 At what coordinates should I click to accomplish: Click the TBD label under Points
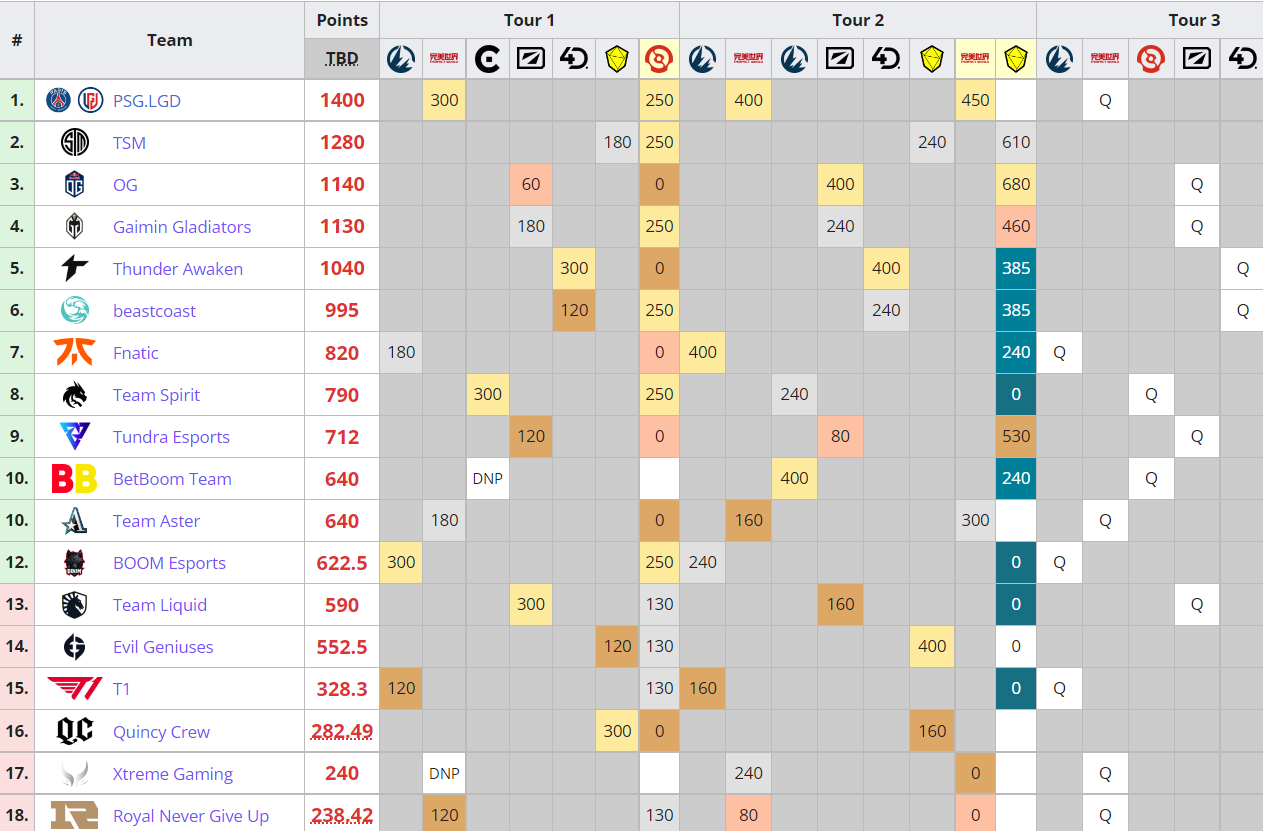coord(342,59)
